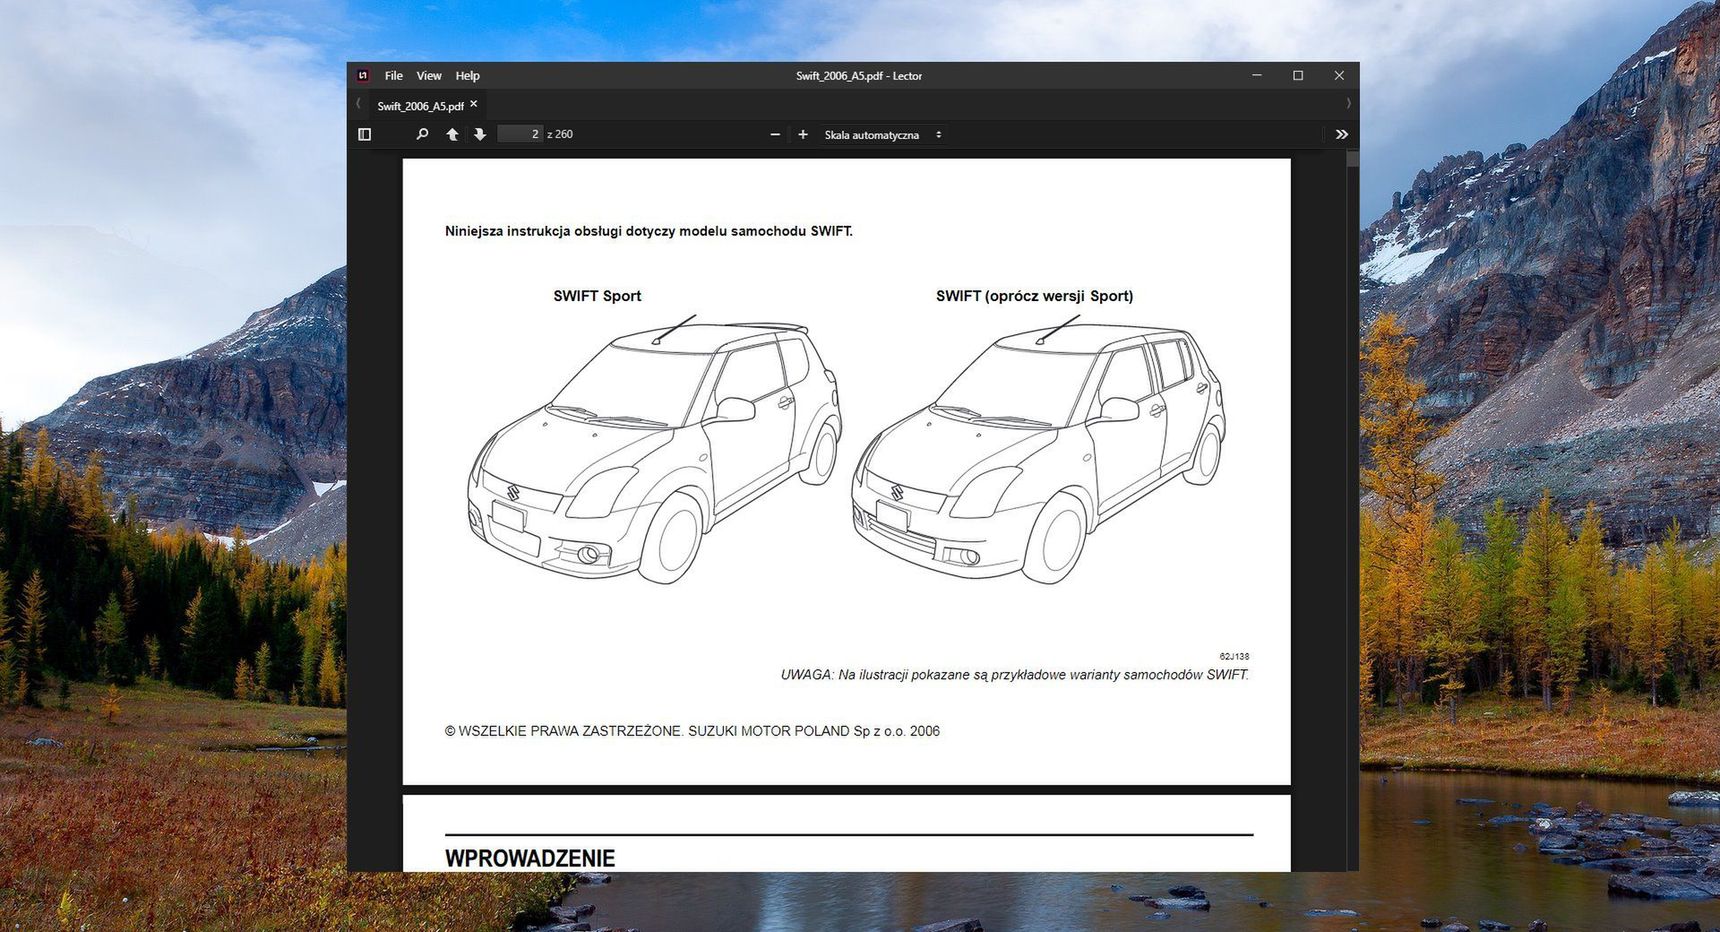Click the UWAGA note text line
The width and height of the screenshot is (1720, 932).
1014,675
